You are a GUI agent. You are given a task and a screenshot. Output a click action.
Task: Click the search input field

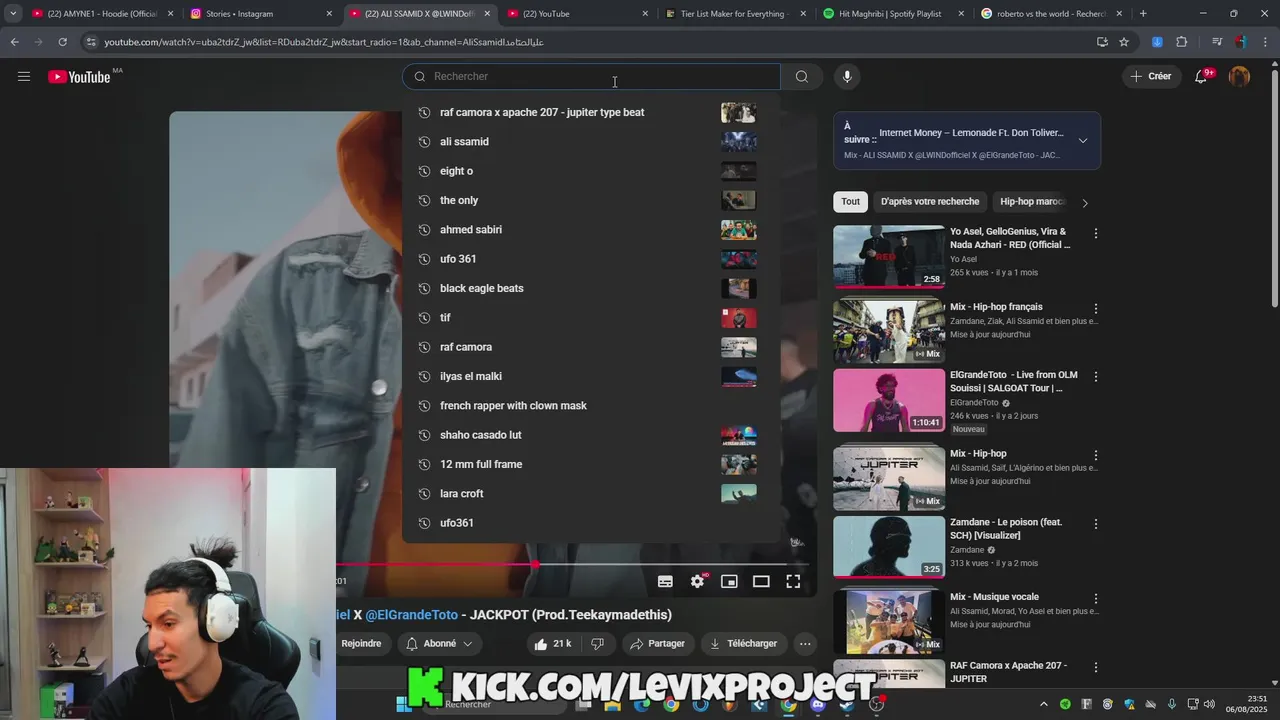click(592, 76)
